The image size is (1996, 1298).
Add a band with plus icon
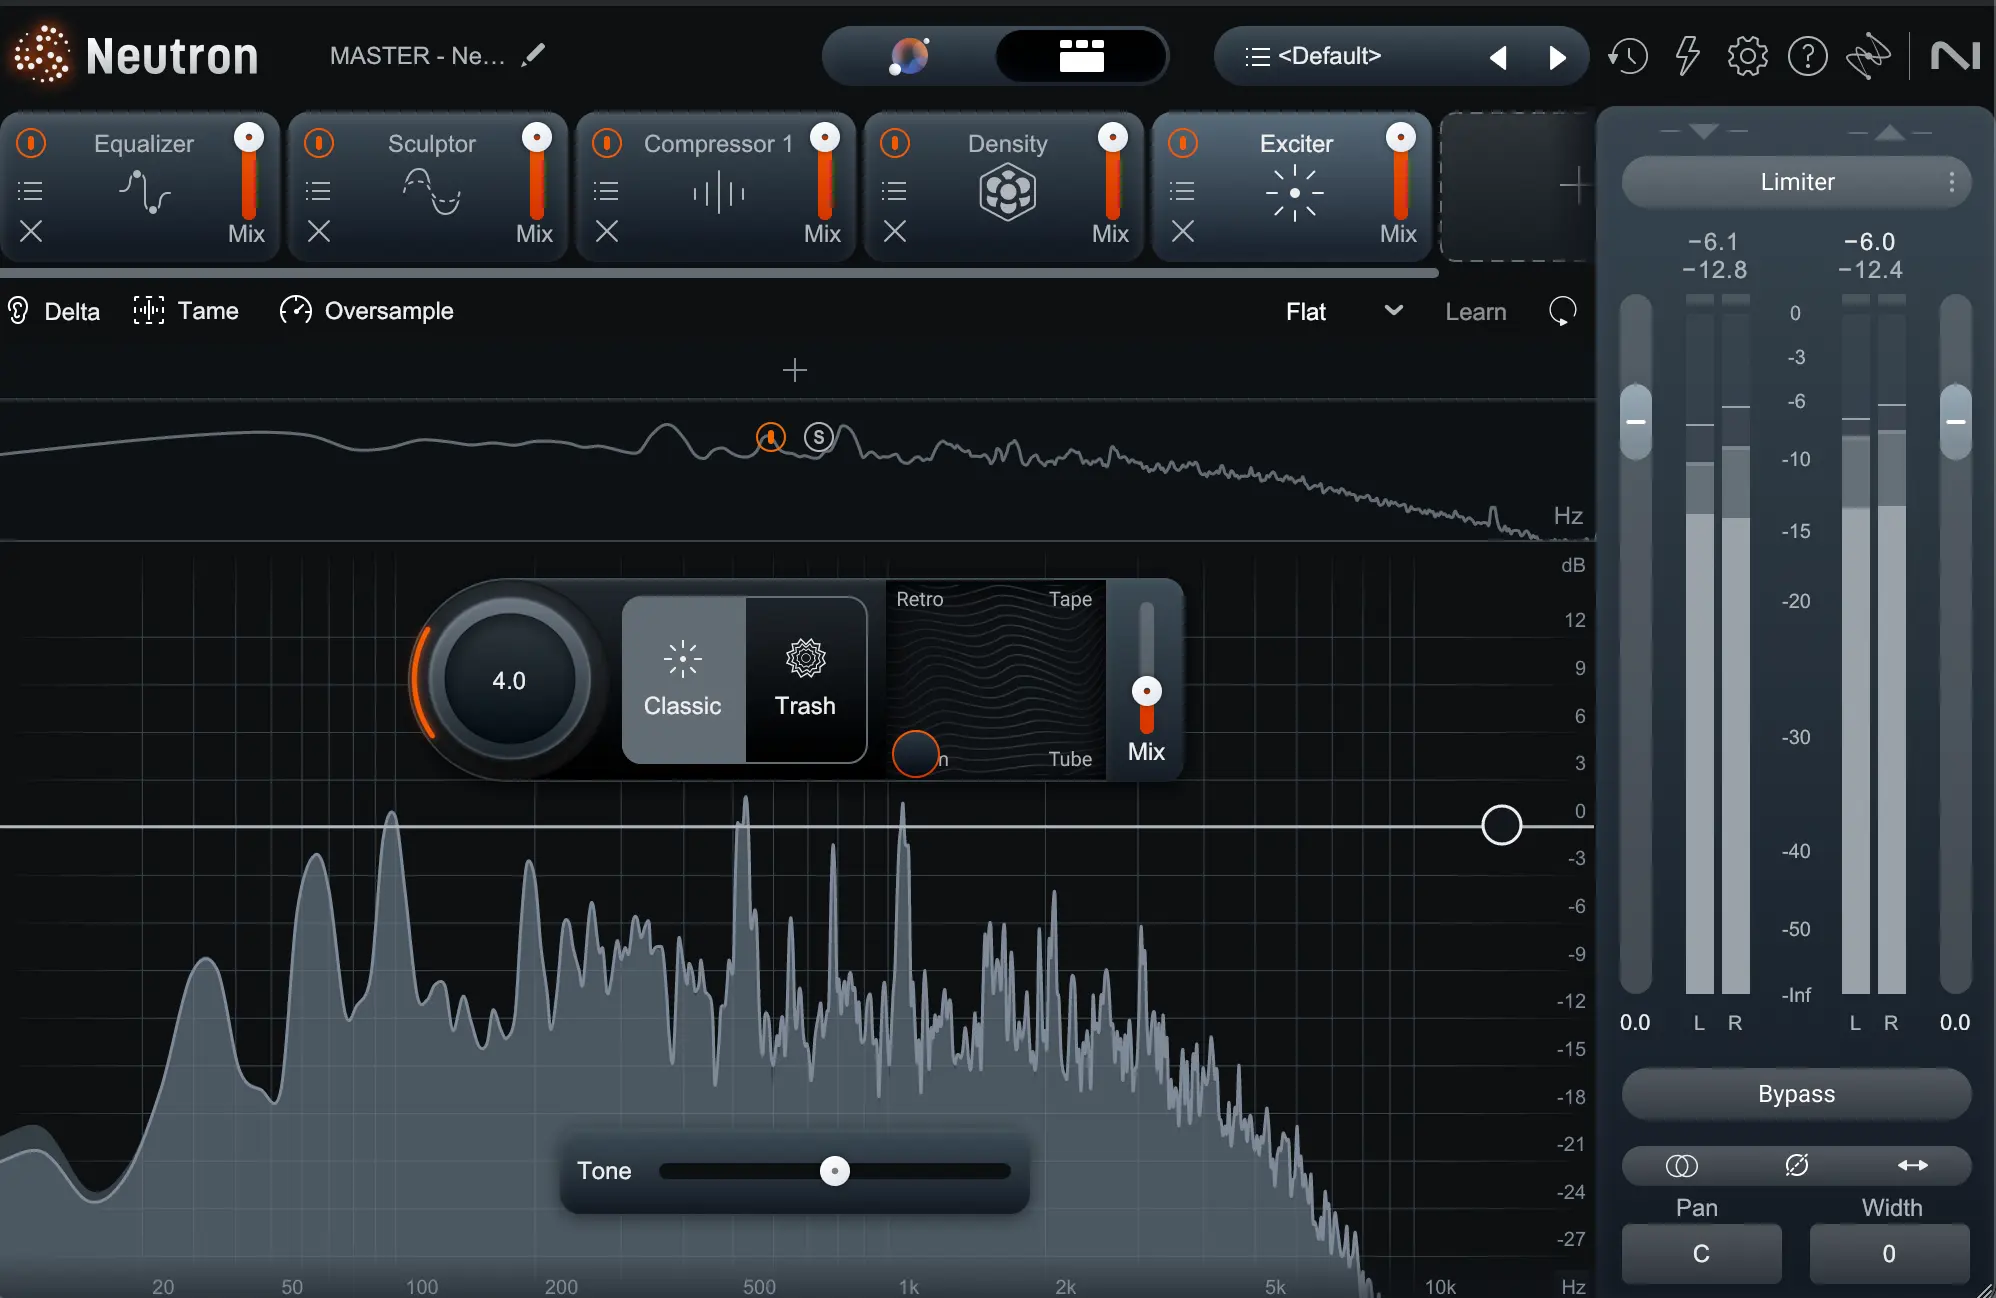pos(795,370)
